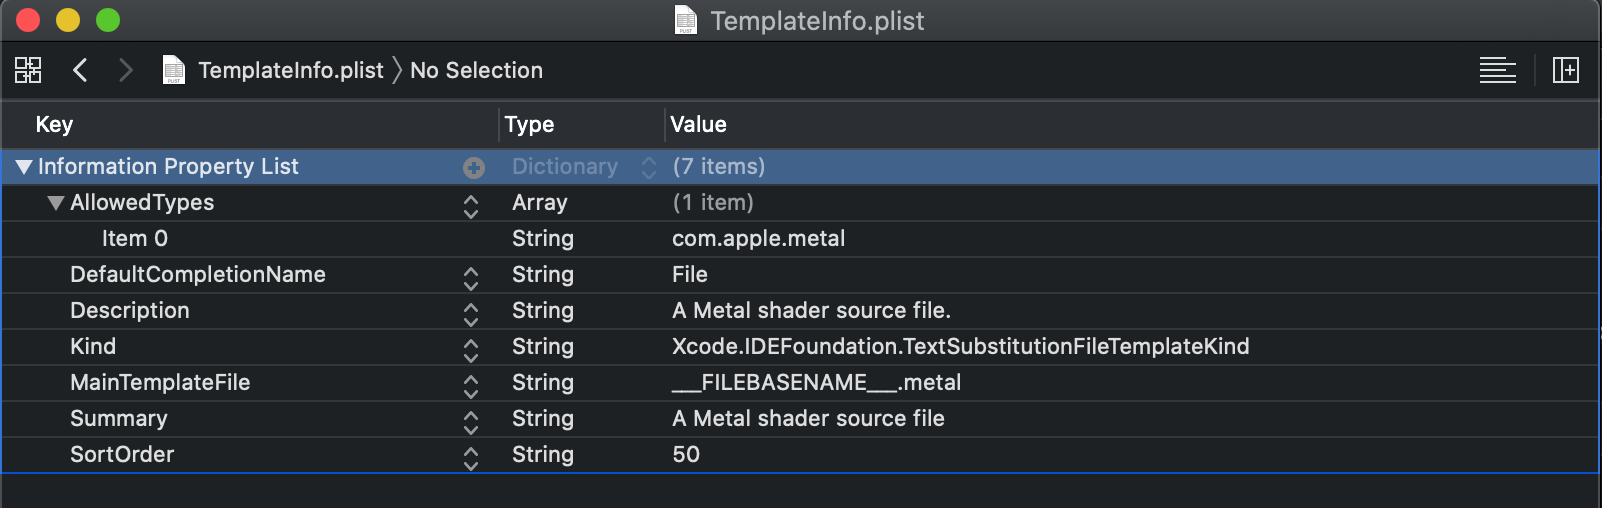Click the document icon in title bar
1602x508 pixels.
[686, 20]
